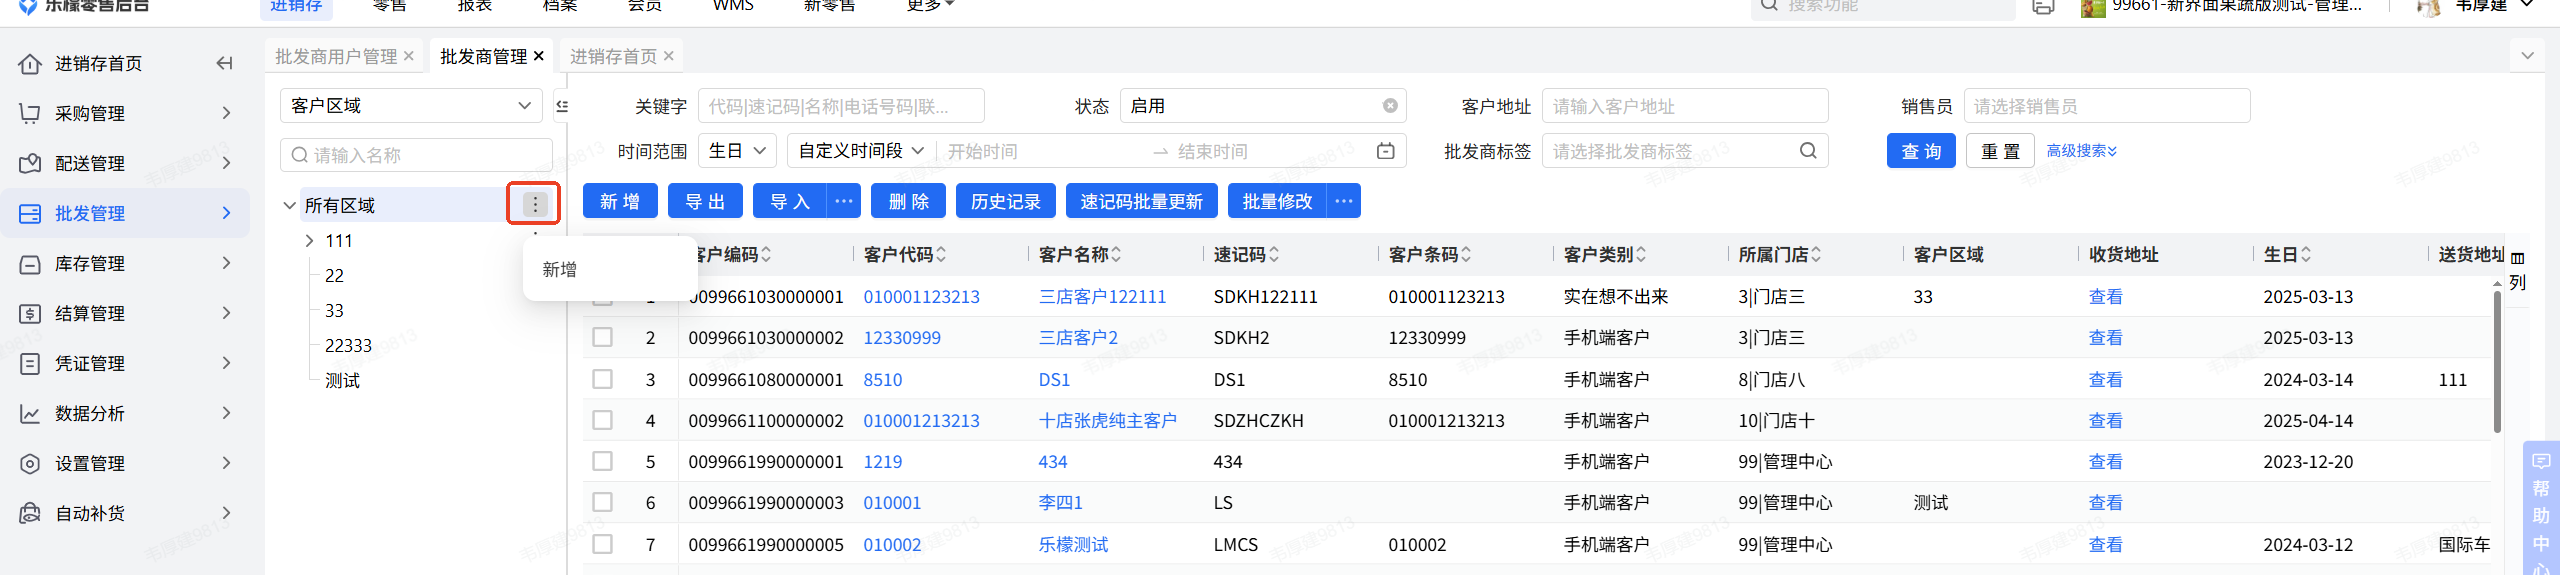Check the row 4 checkbox
Viewport: 2560px width, 575px height.
point(602,420)
